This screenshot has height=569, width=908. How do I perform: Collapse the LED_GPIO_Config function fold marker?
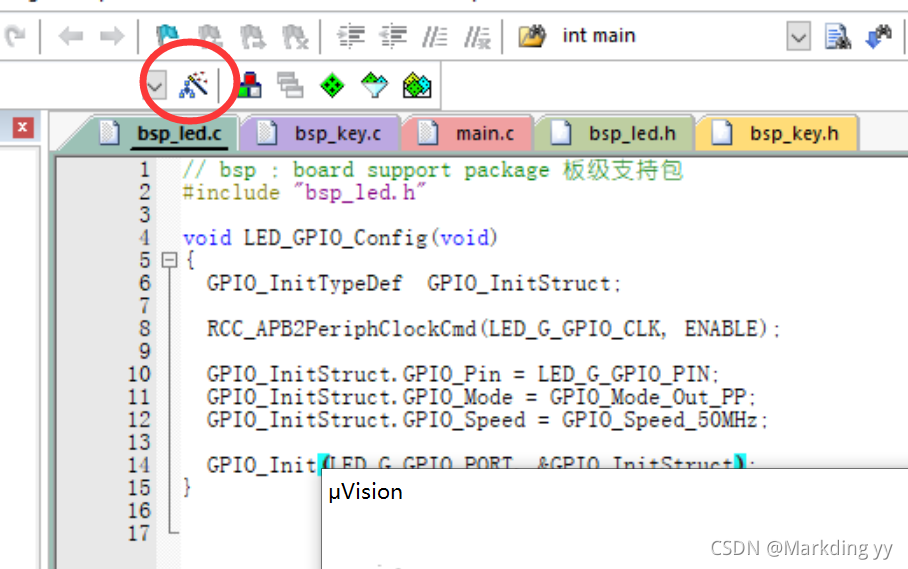169,260
